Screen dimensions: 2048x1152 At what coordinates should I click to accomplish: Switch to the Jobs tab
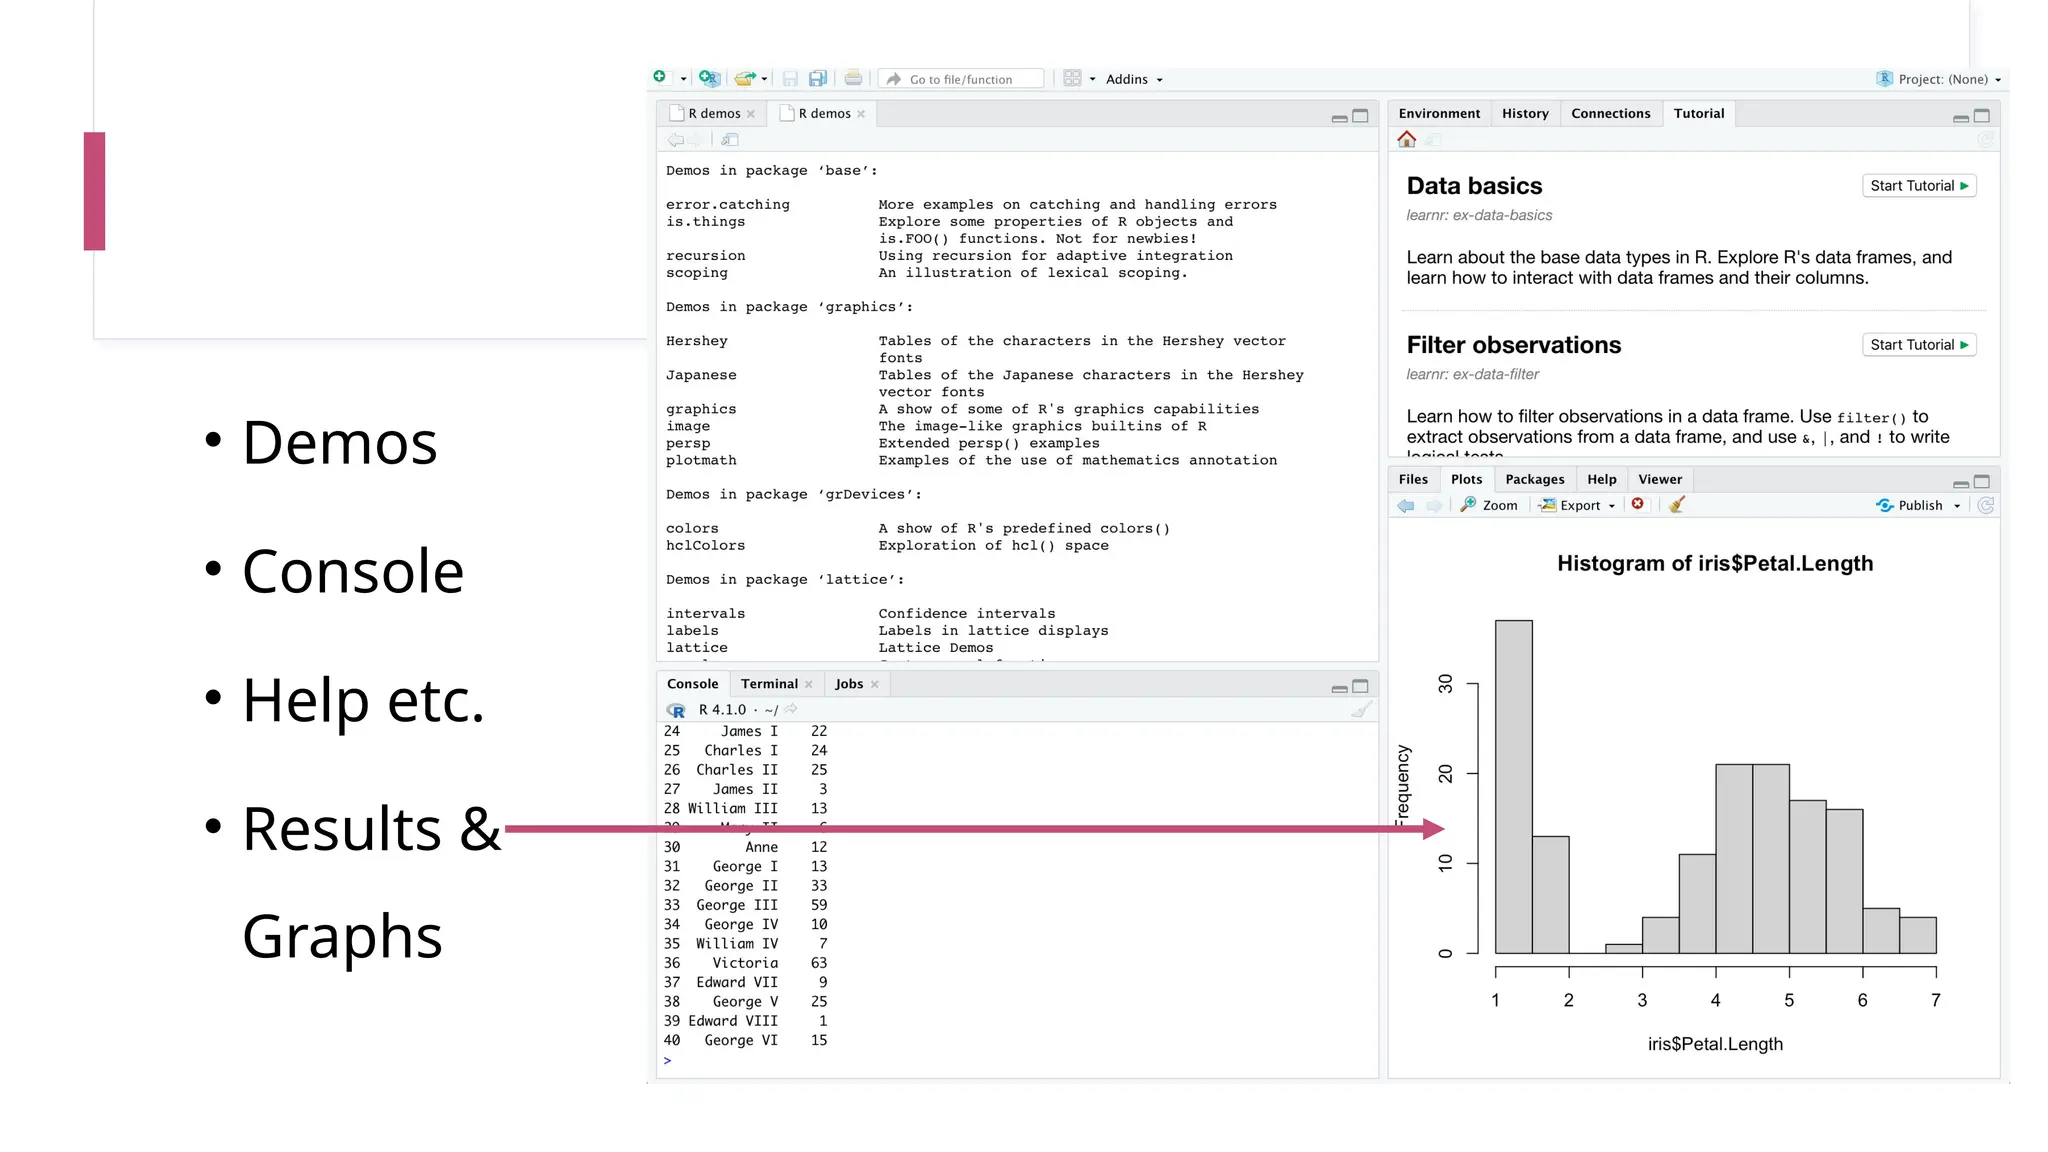849,684
